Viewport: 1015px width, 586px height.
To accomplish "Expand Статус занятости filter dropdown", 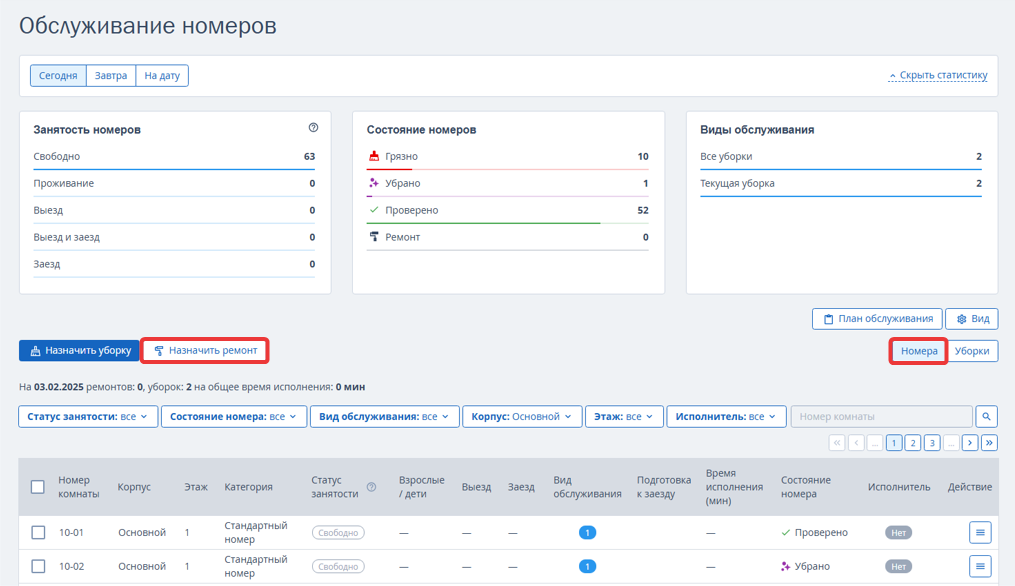I will 88,416.
